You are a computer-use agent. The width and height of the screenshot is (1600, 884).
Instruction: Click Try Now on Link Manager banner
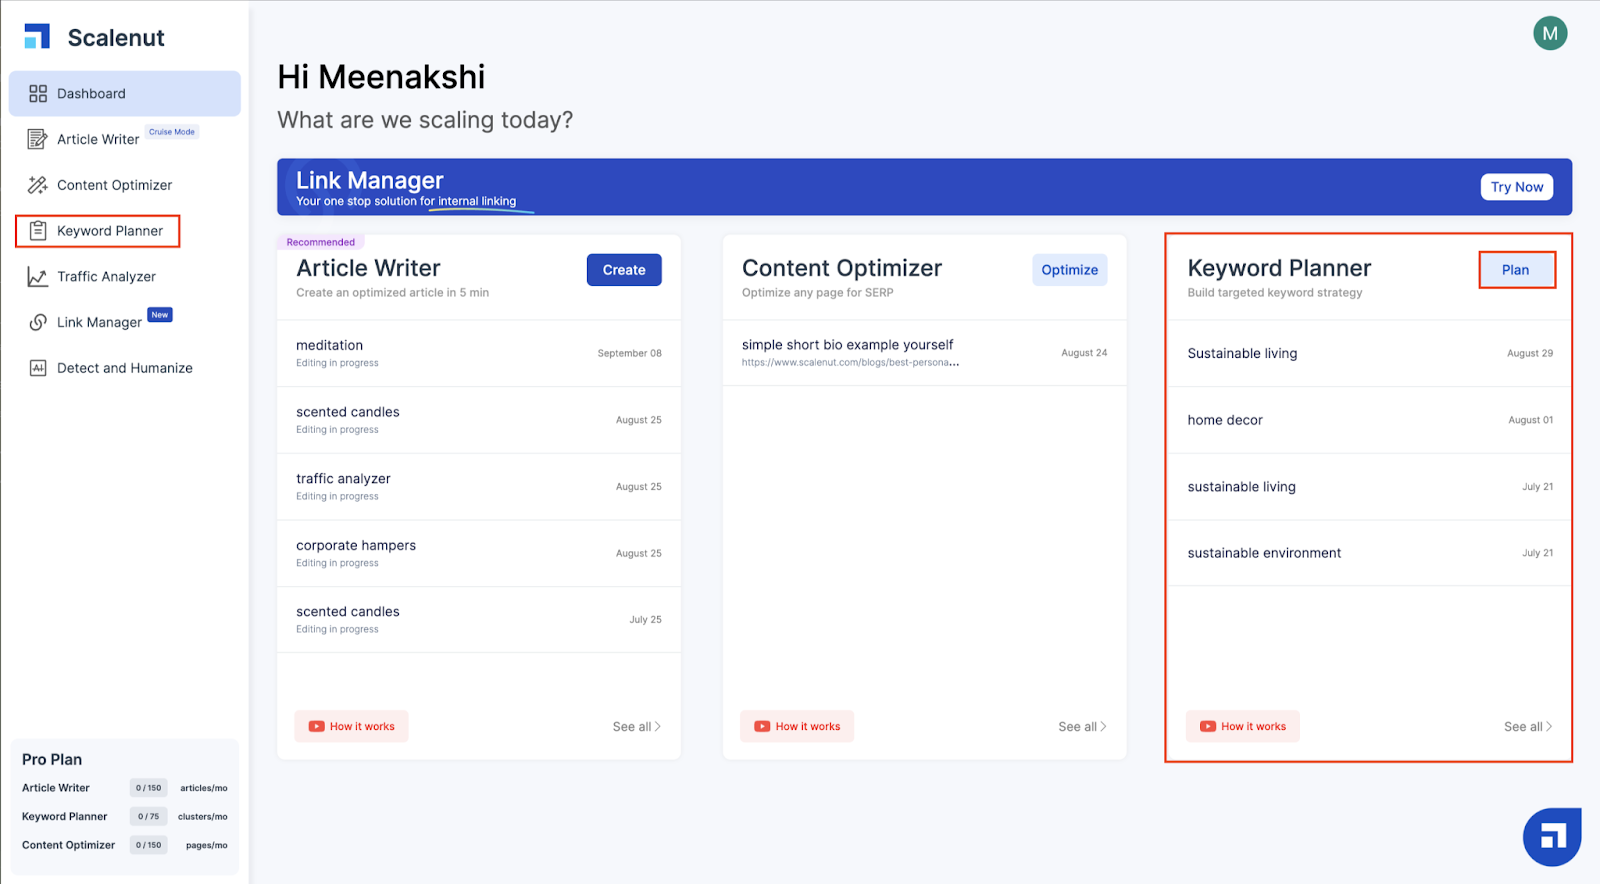pyautogui.click(x=1517, y=187)
